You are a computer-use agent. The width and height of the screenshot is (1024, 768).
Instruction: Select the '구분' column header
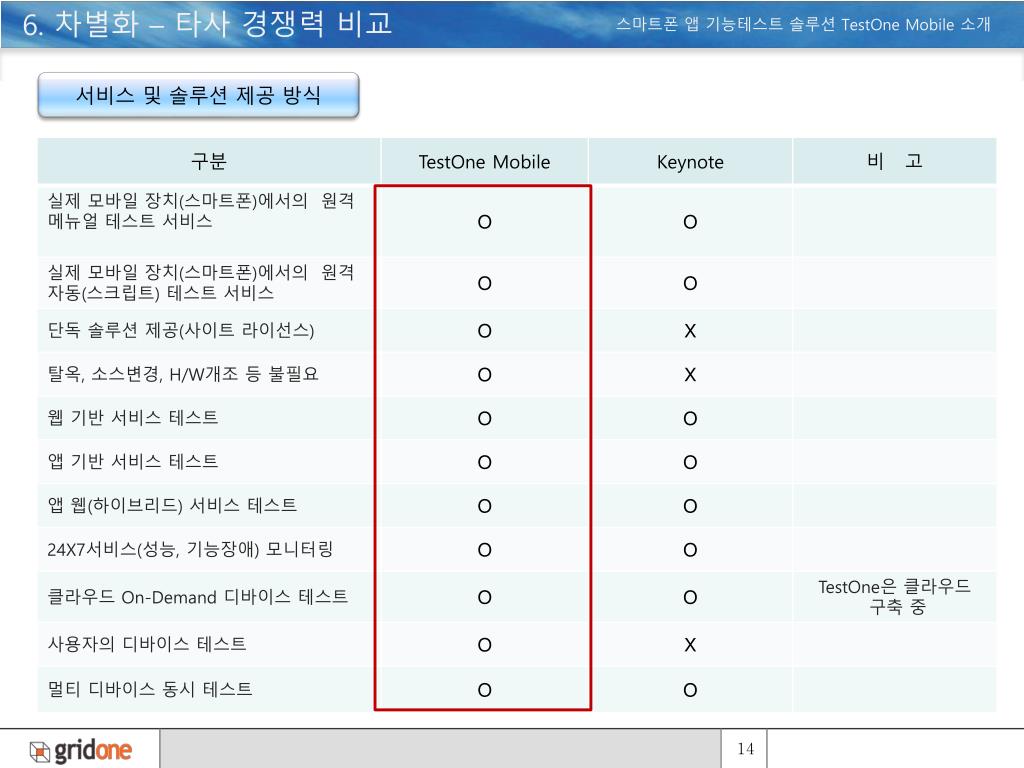pyautogui.click(x=209, y=161)
